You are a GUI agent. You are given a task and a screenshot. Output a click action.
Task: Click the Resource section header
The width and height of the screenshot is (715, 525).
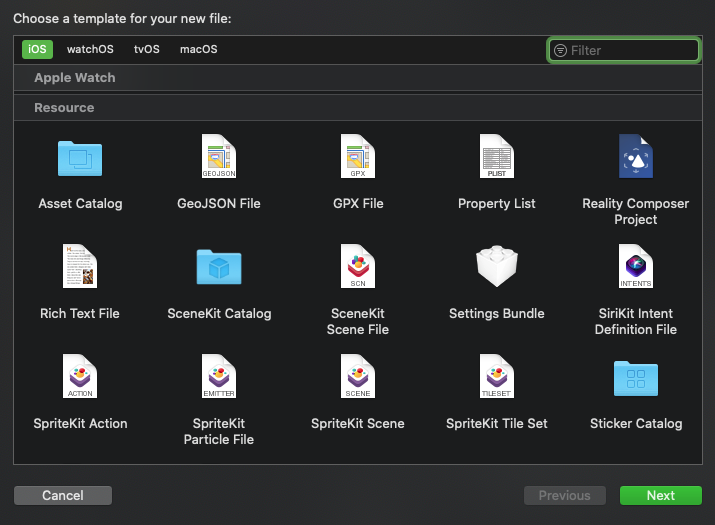point(358,108)
